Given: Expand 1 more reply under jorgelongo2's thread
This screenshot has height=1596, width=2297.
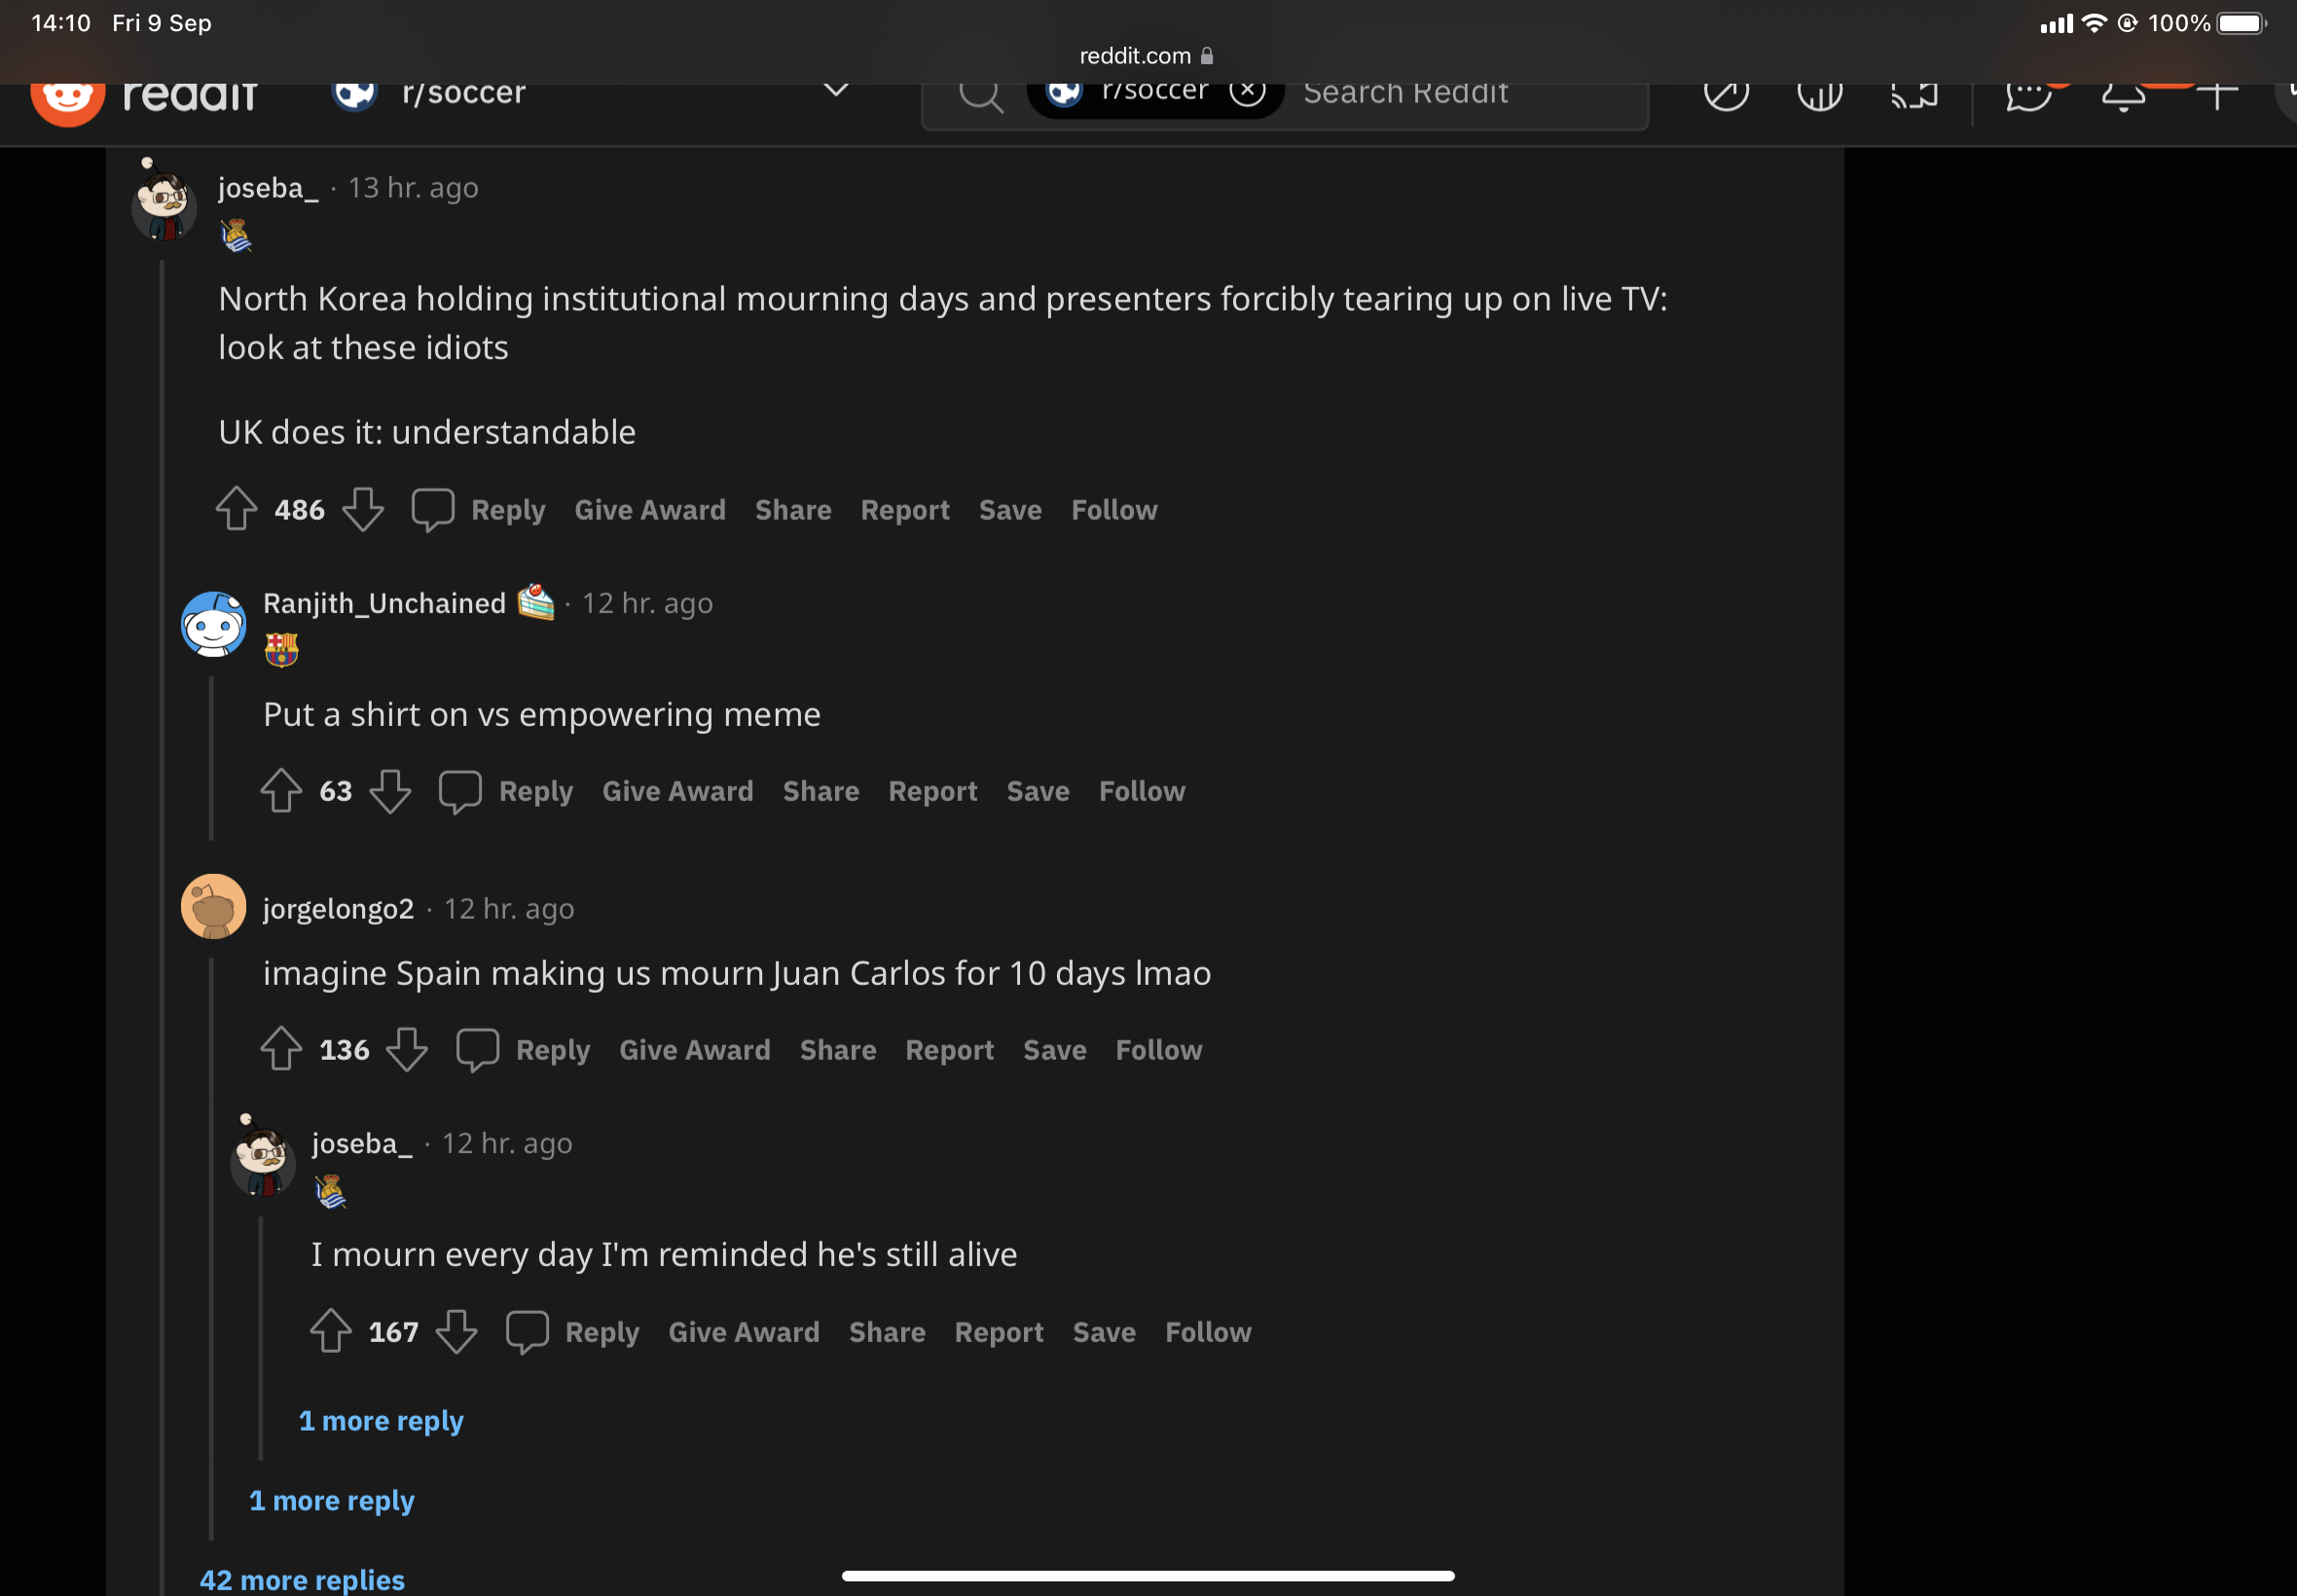Looking at the screenshot, I should click(x=331, y=1501).
